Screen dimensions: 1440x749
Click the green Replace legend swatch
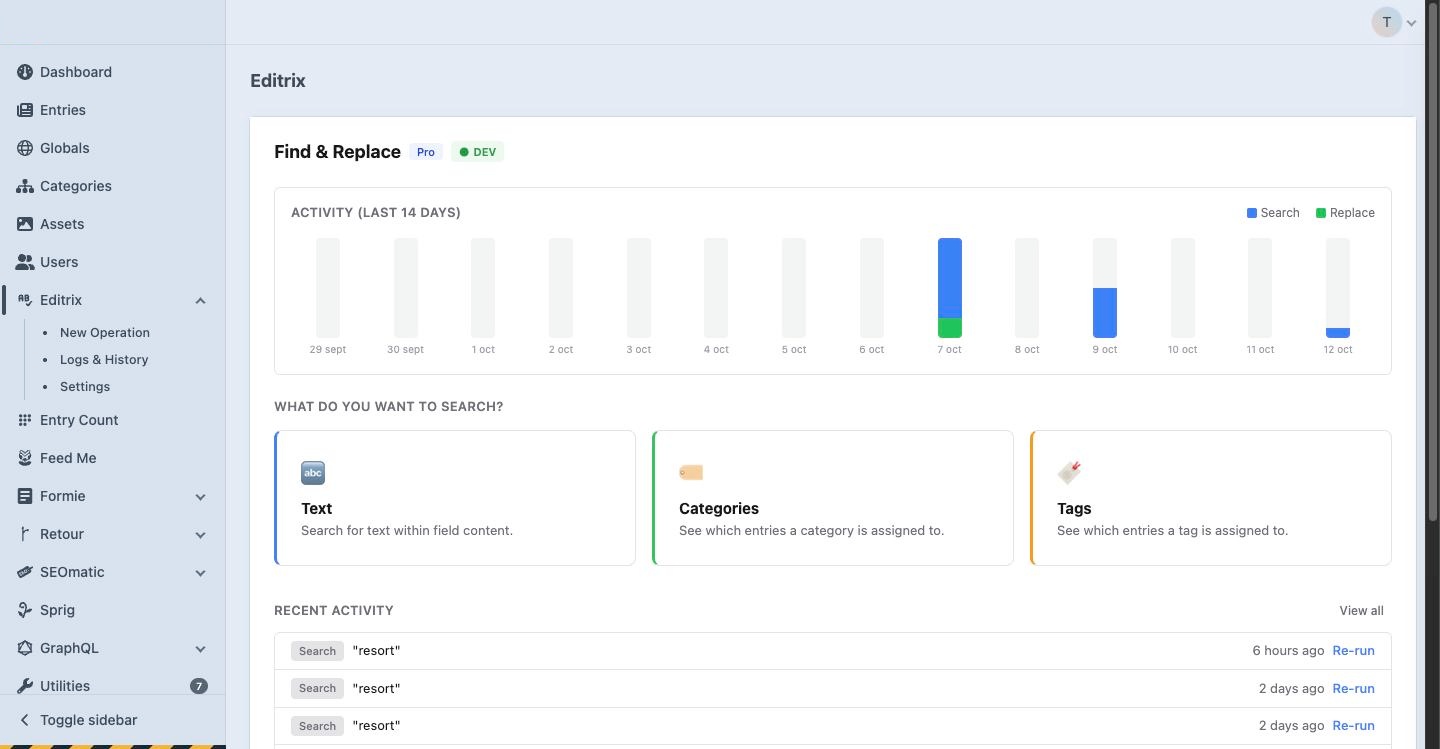[x=1321, y=213]
